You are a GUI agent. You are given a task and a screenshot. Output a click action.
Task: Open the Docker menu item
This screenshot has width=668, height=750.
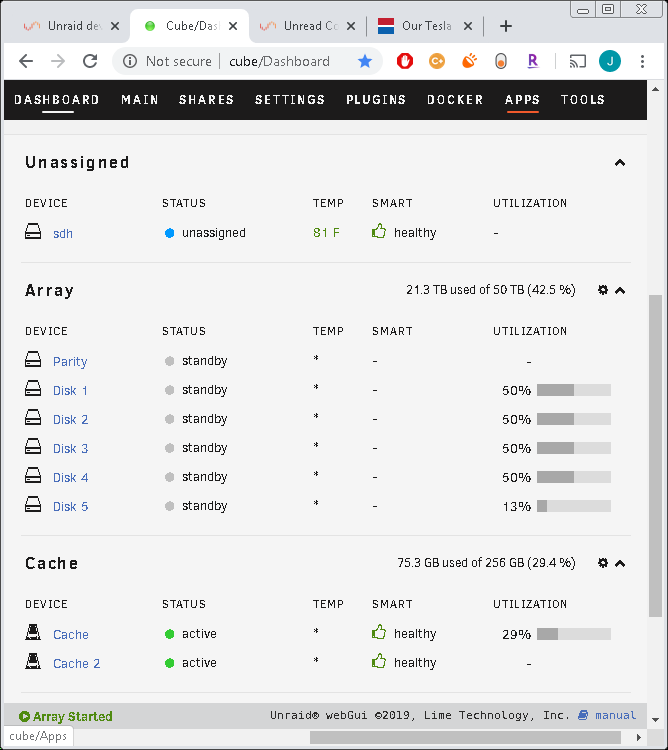click(x=455, y=99)
